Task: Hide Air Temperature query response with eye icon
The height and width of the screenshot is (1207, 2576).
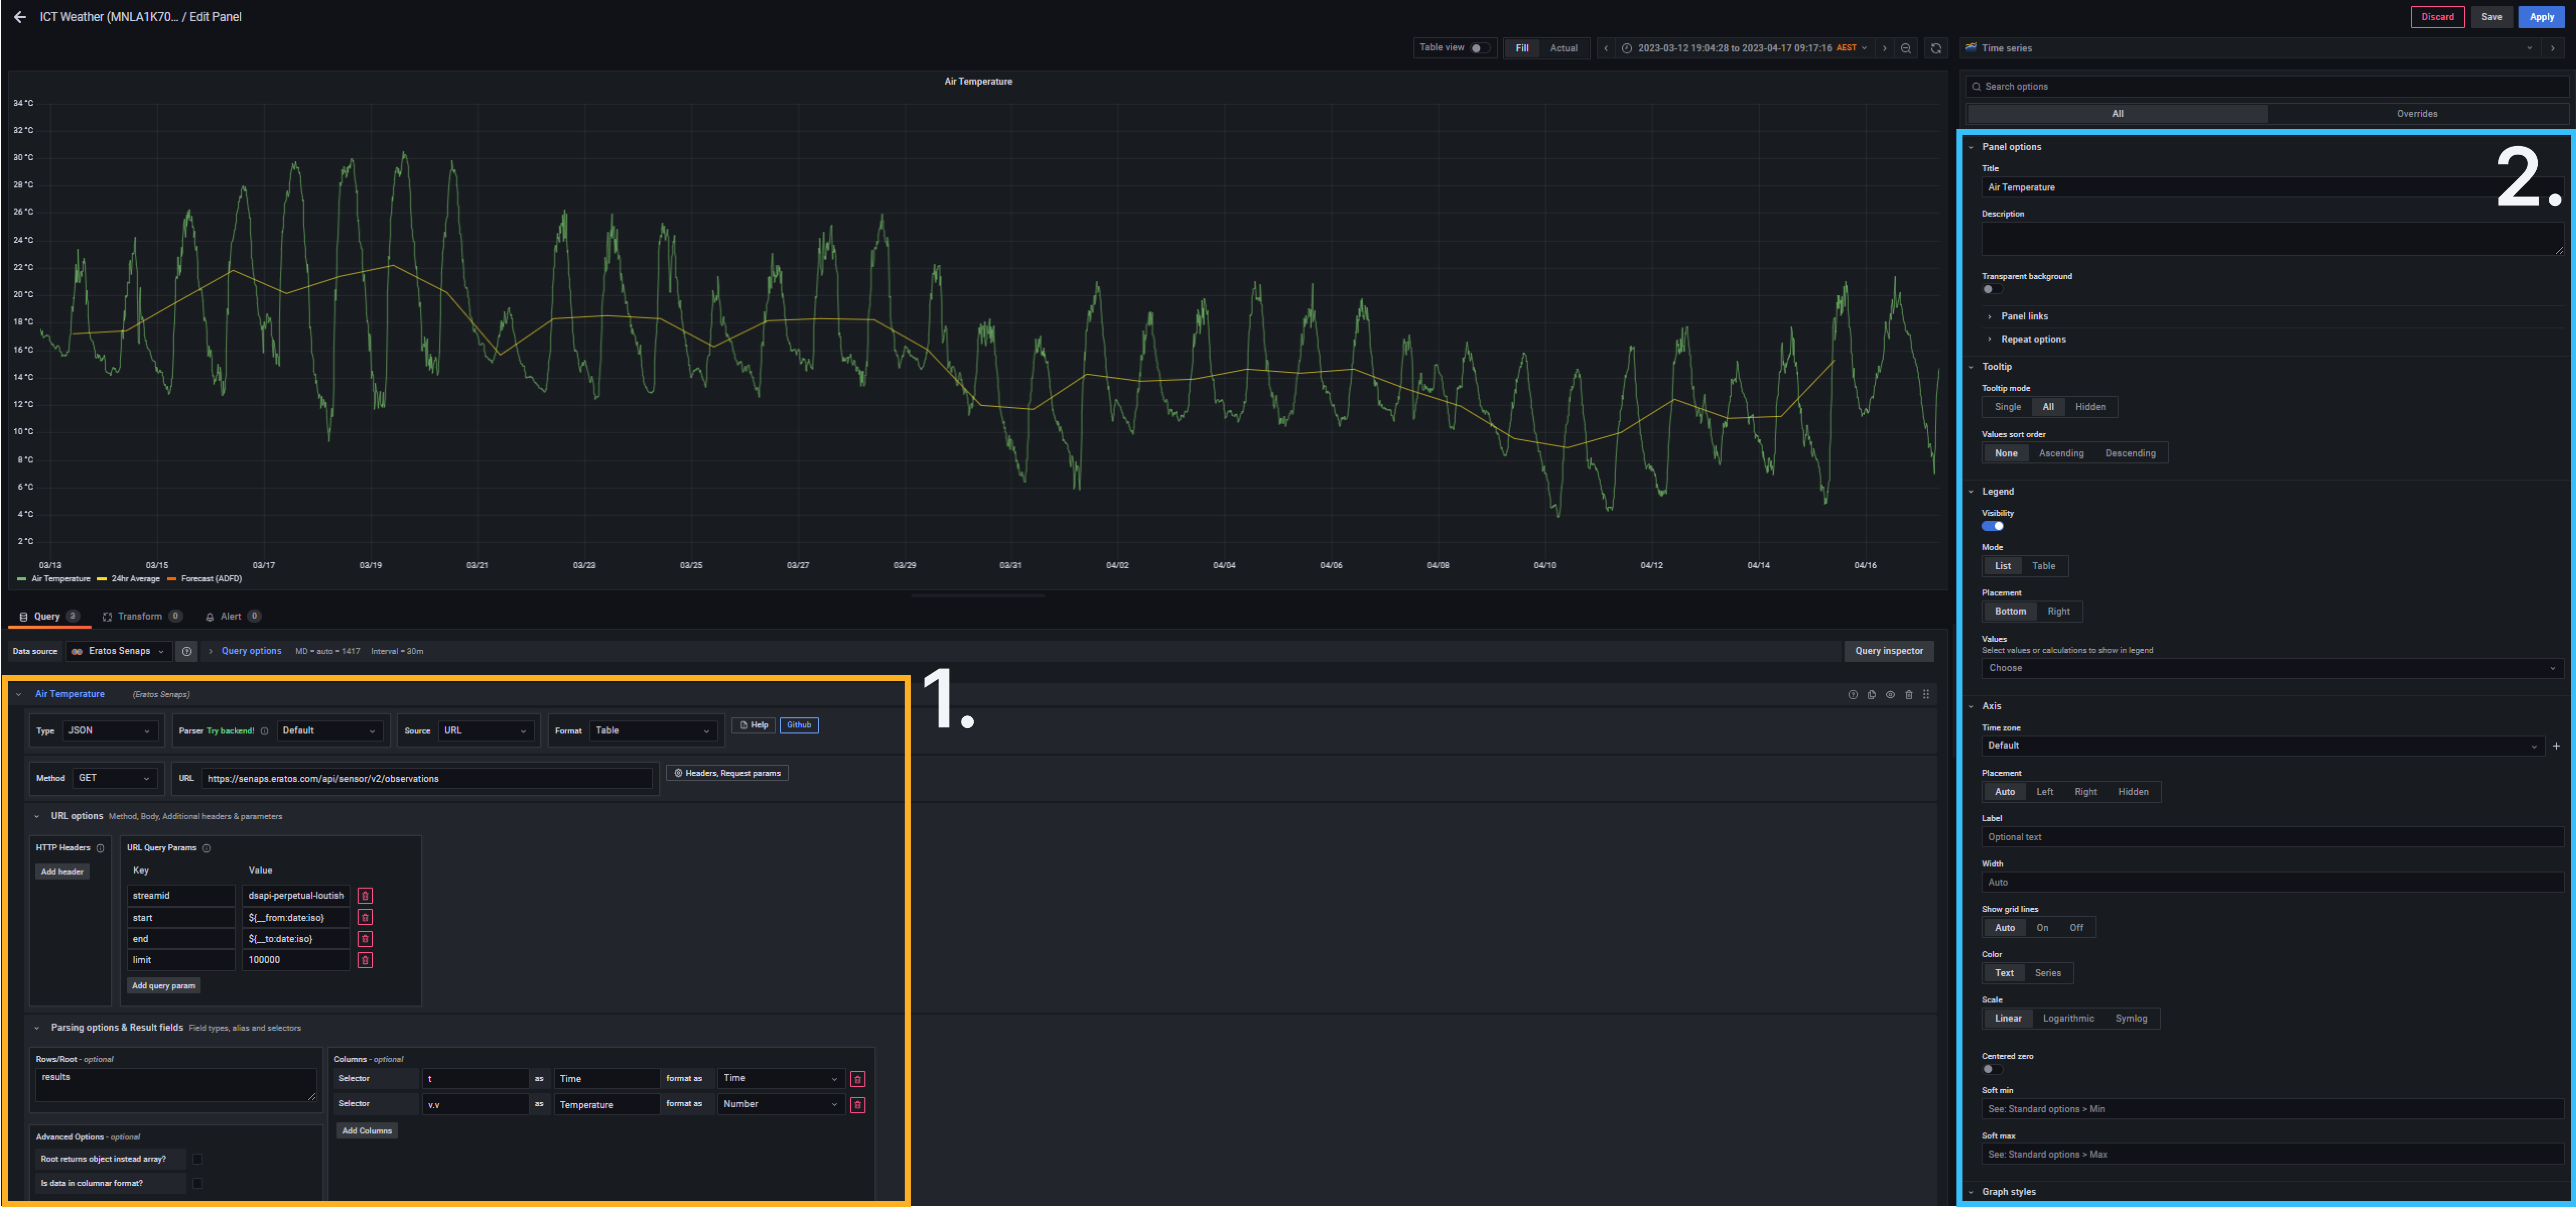Action: [1890, 695]
